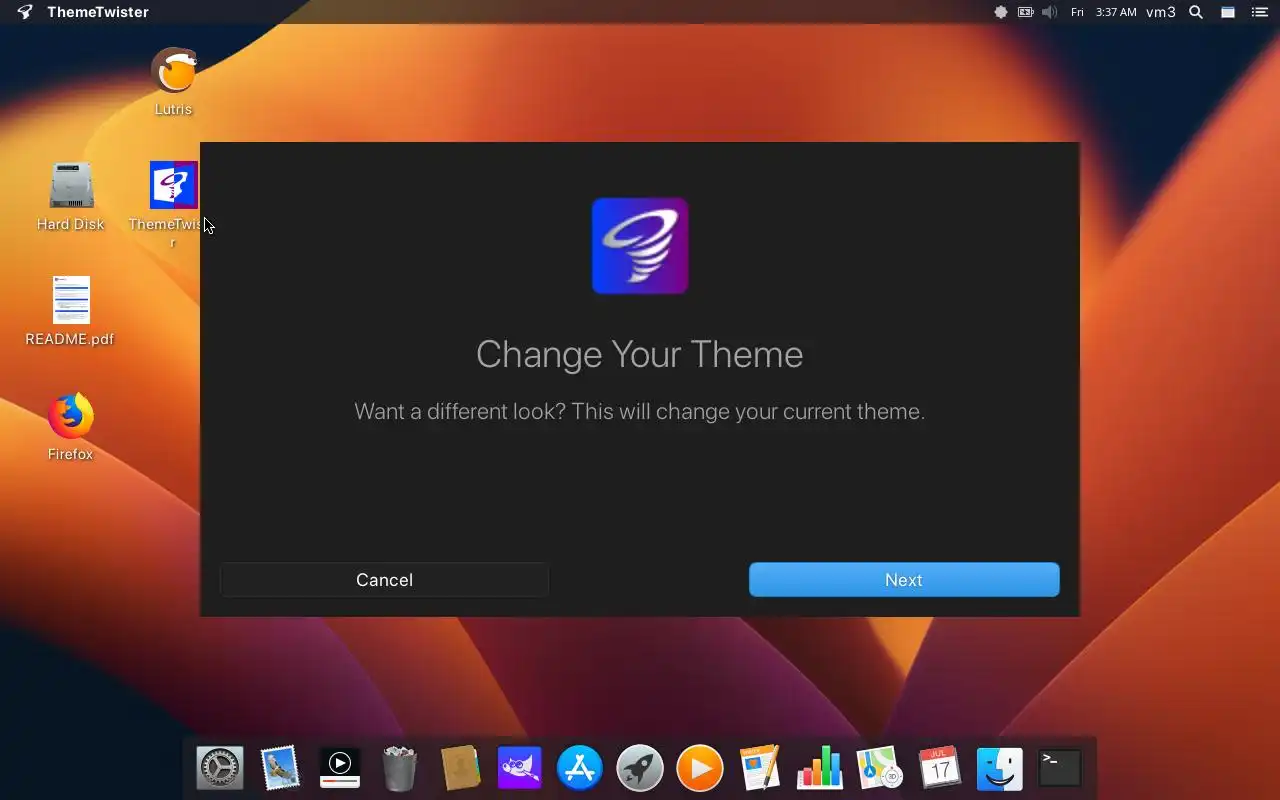Launch the orange play button app in dock
The image size is (1280, 800).
coord(700,768)
